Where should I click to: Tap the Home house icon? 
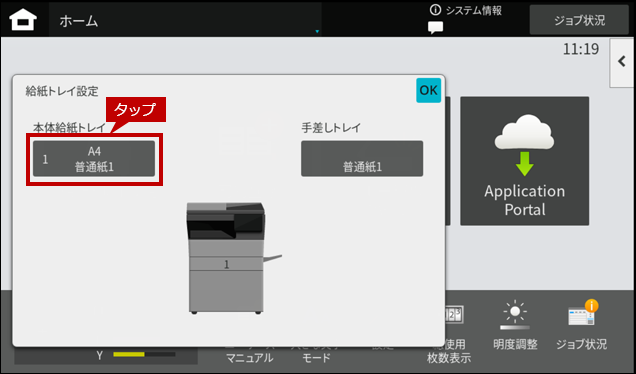coord(23,19)
